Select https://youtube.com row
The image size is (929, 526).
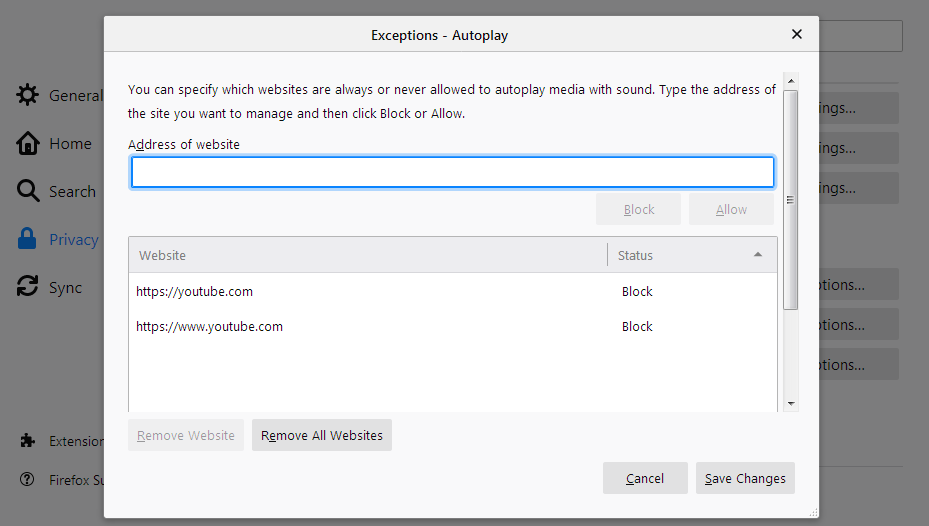453,291
